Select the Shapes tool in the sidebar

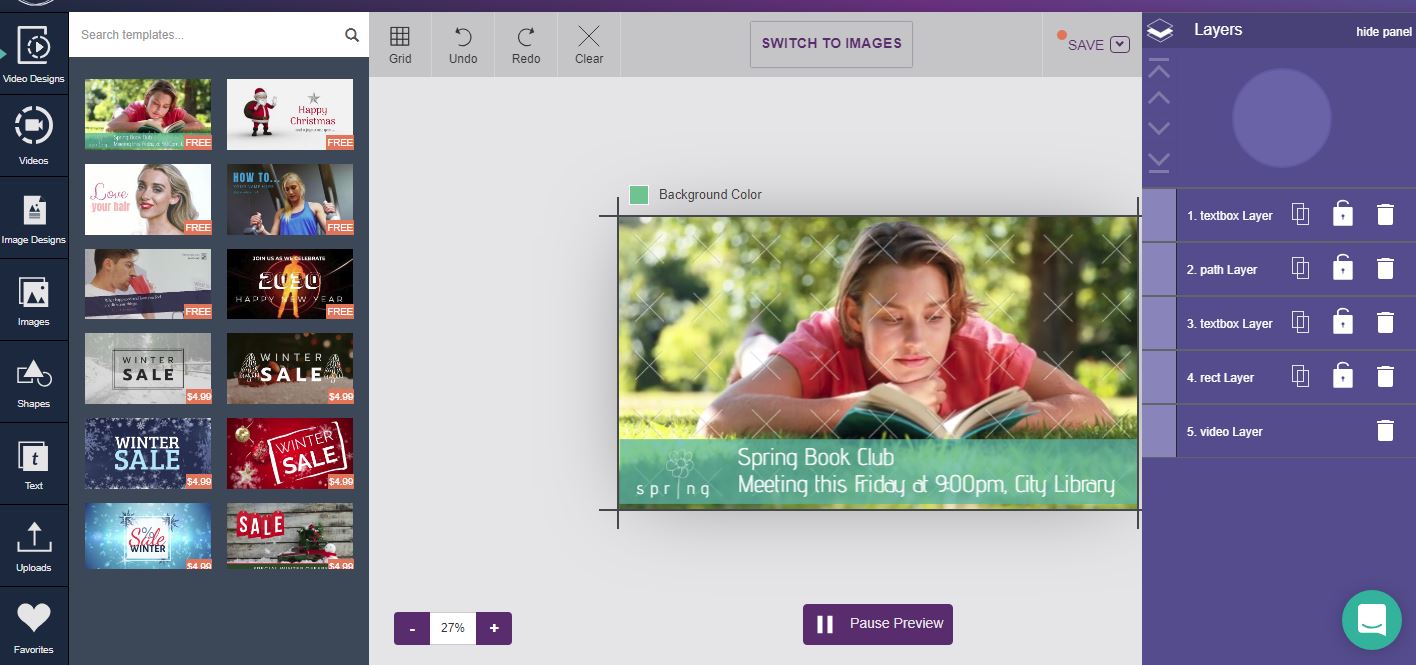33,383
